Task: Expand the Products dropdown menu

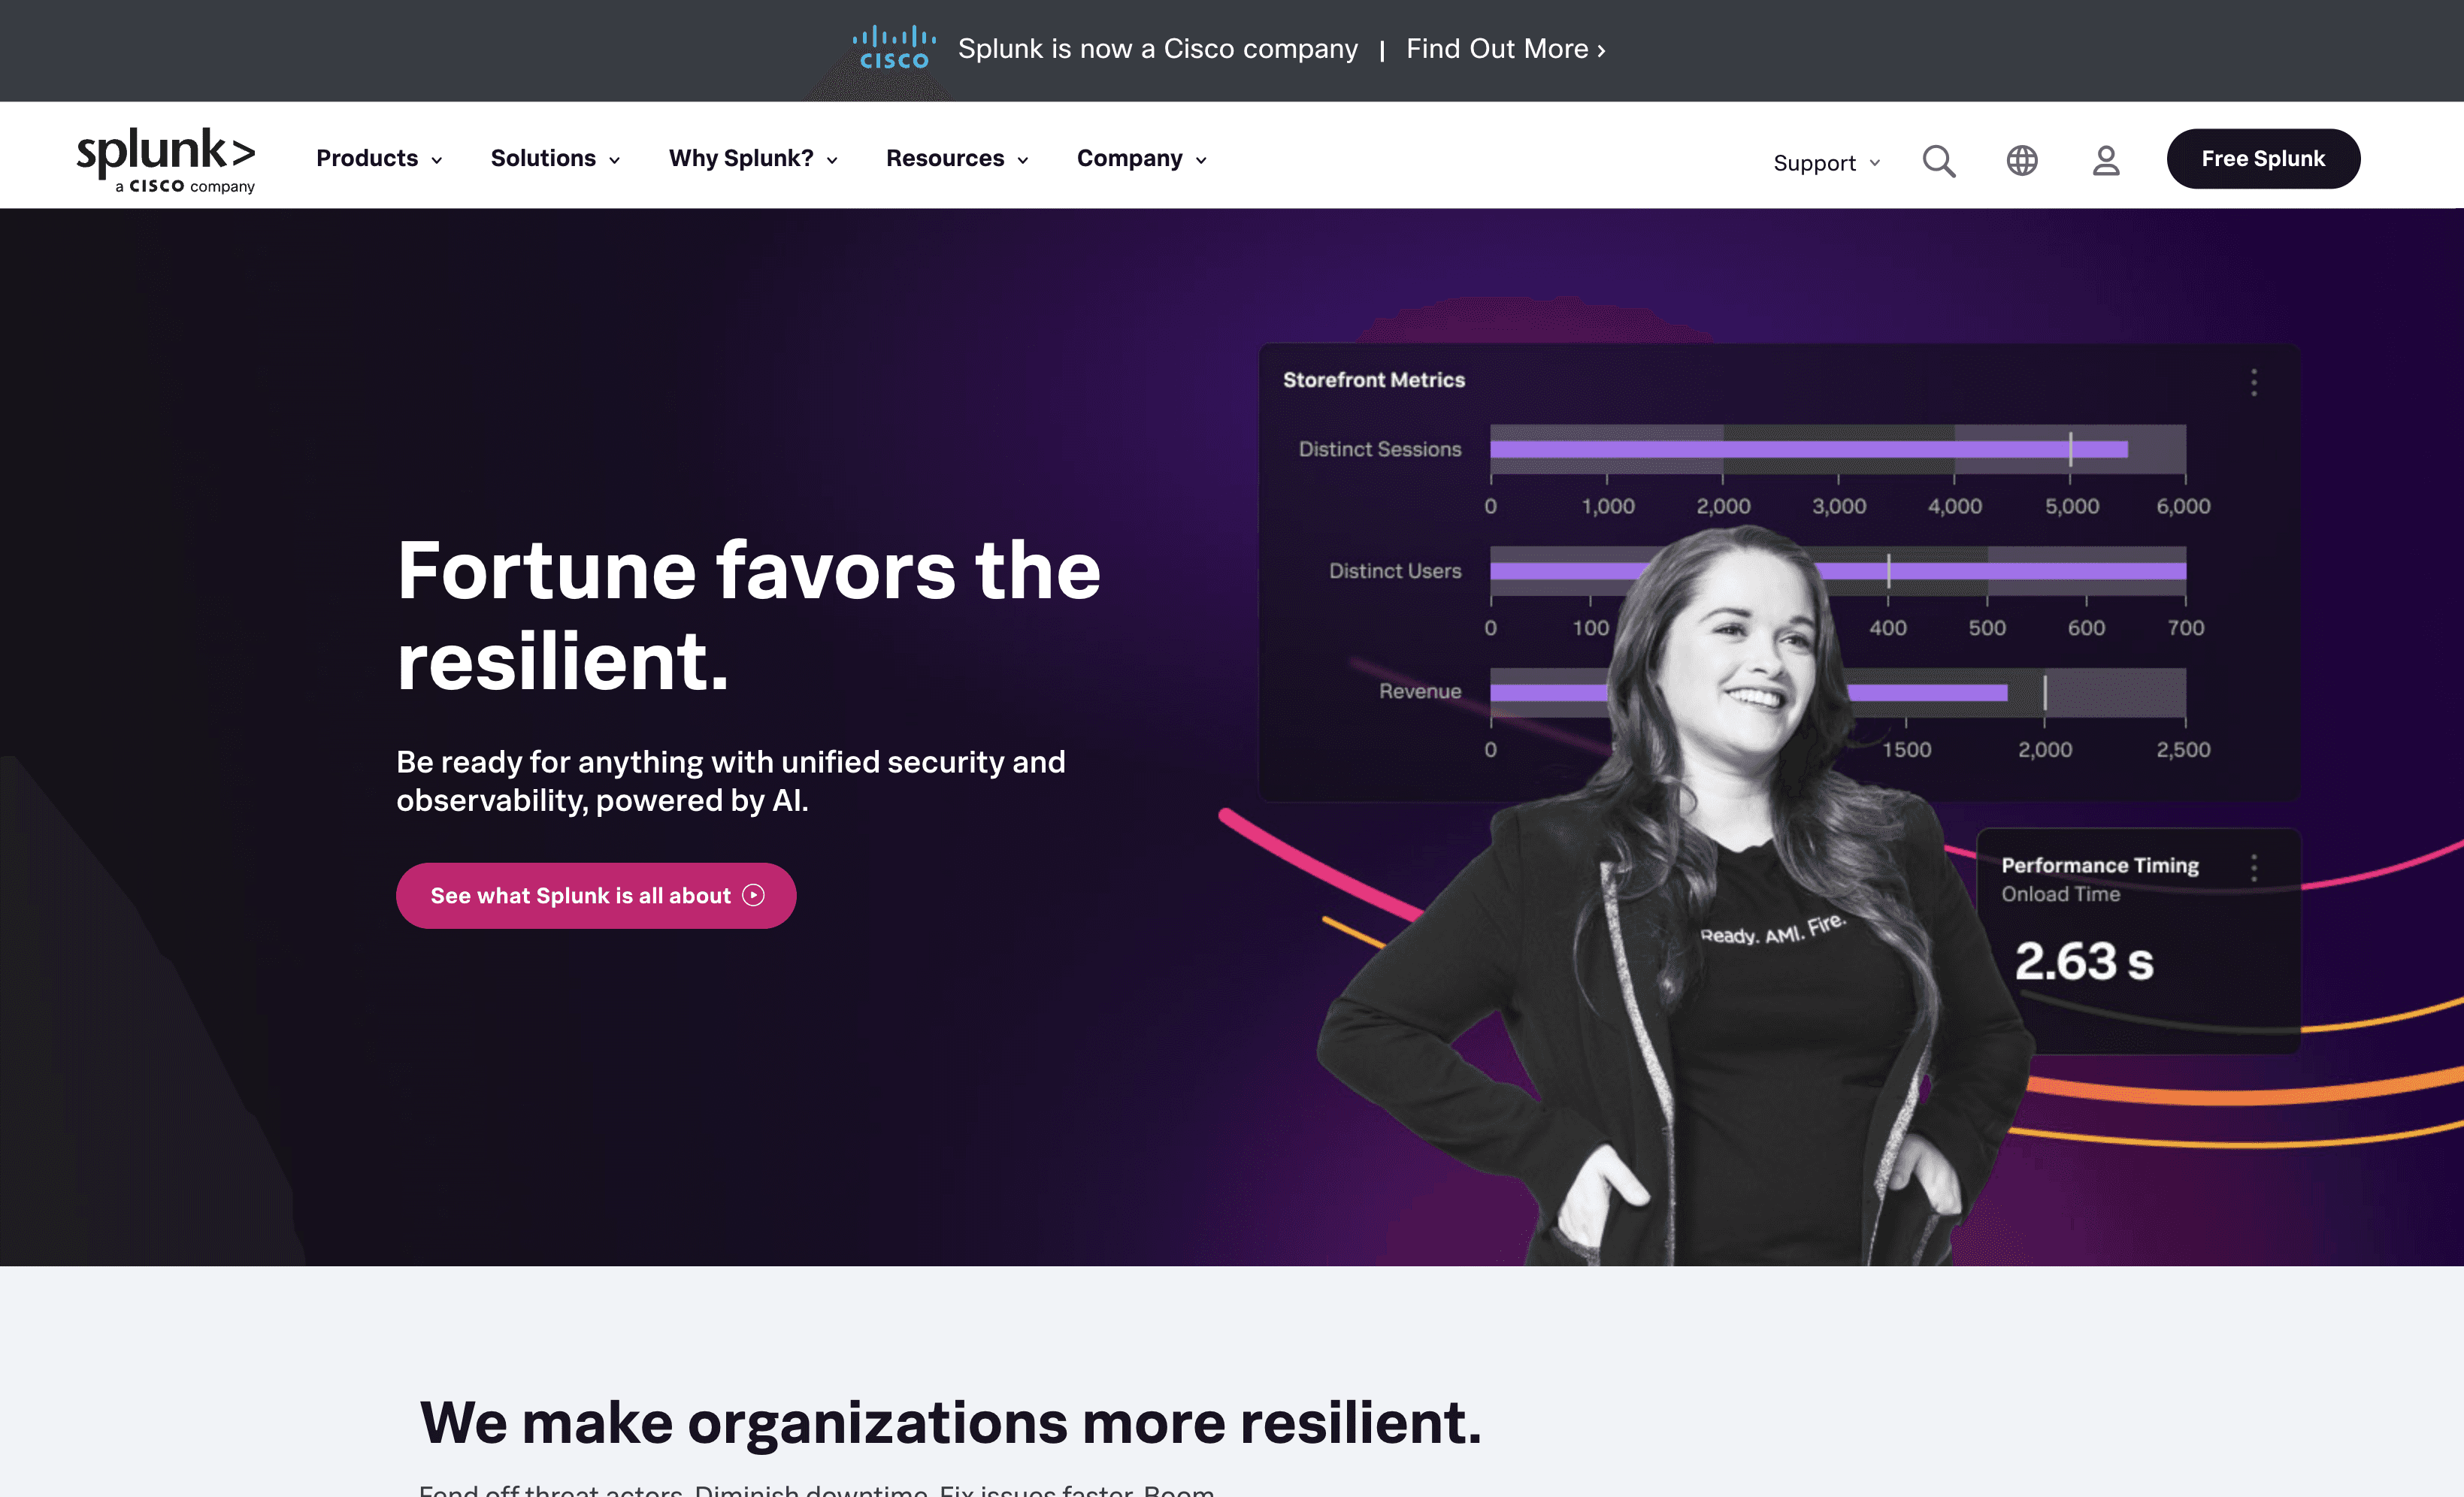Action: [x=379, y=158]
